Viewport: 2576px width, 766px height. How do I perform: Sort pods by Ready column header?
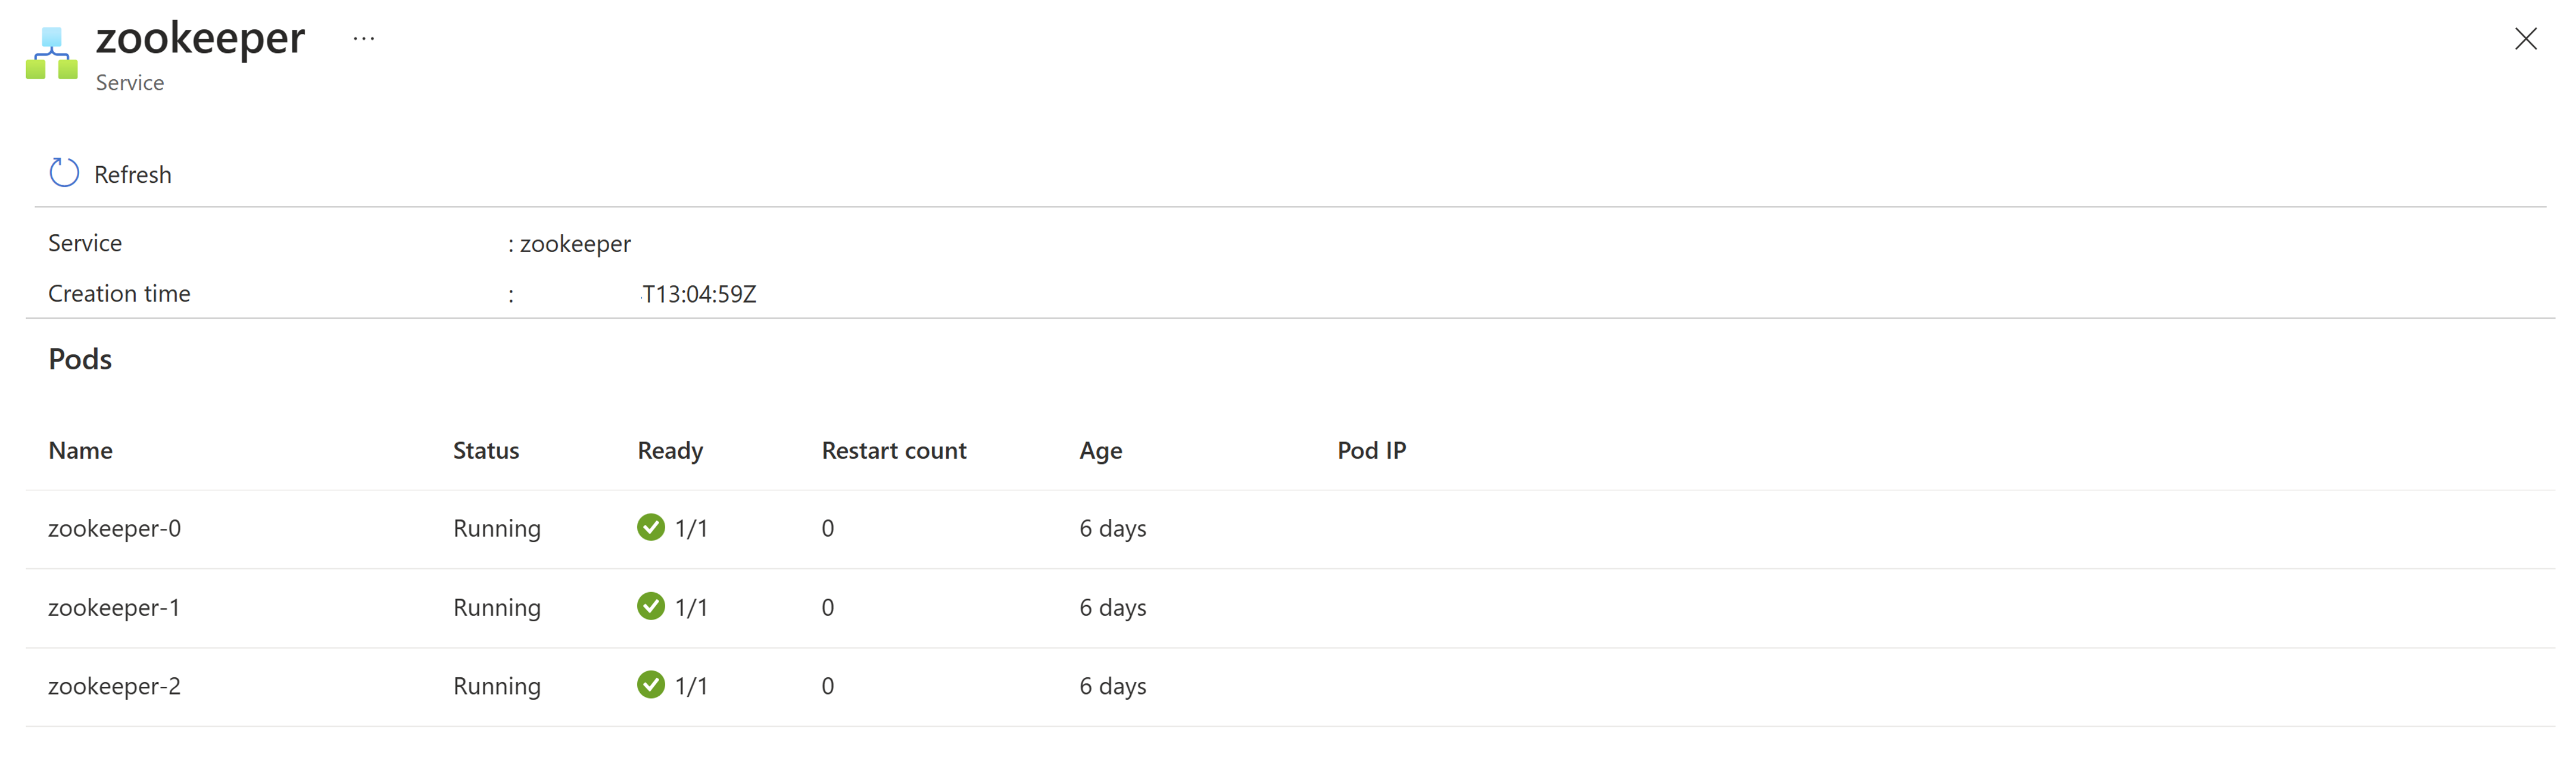coord(670,450)
